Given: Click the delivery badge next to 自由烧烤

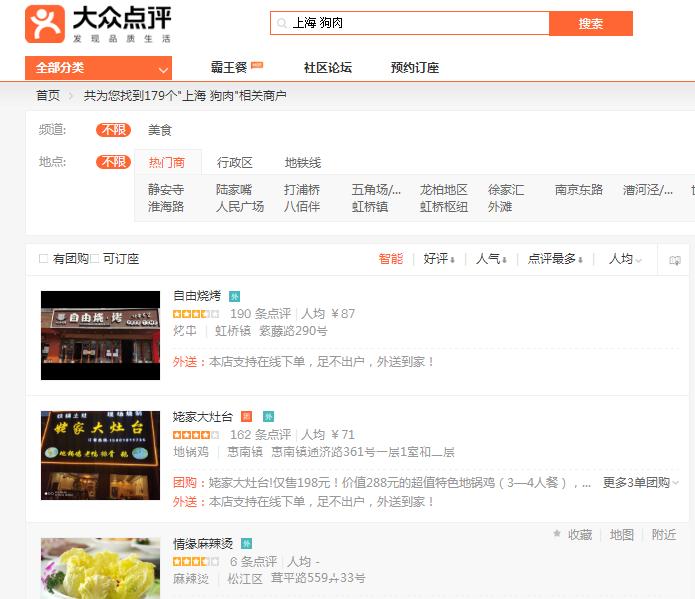Looking at the screenshot, I should click(x=234, y=296).
